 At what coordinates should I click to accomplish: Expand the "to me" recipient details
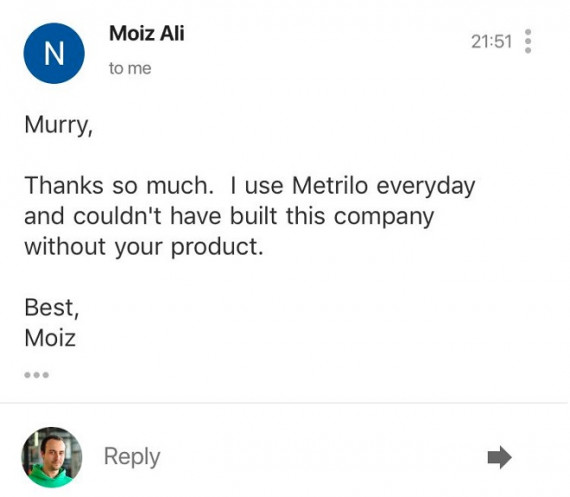click(130, 68)
